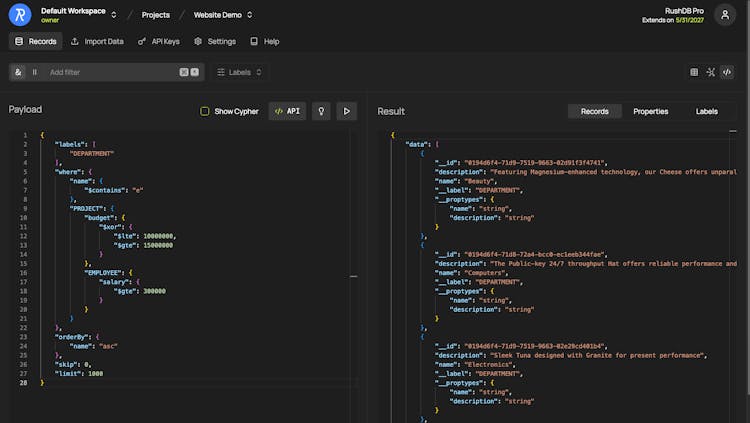Toggle the API code button

pos(287,111)
